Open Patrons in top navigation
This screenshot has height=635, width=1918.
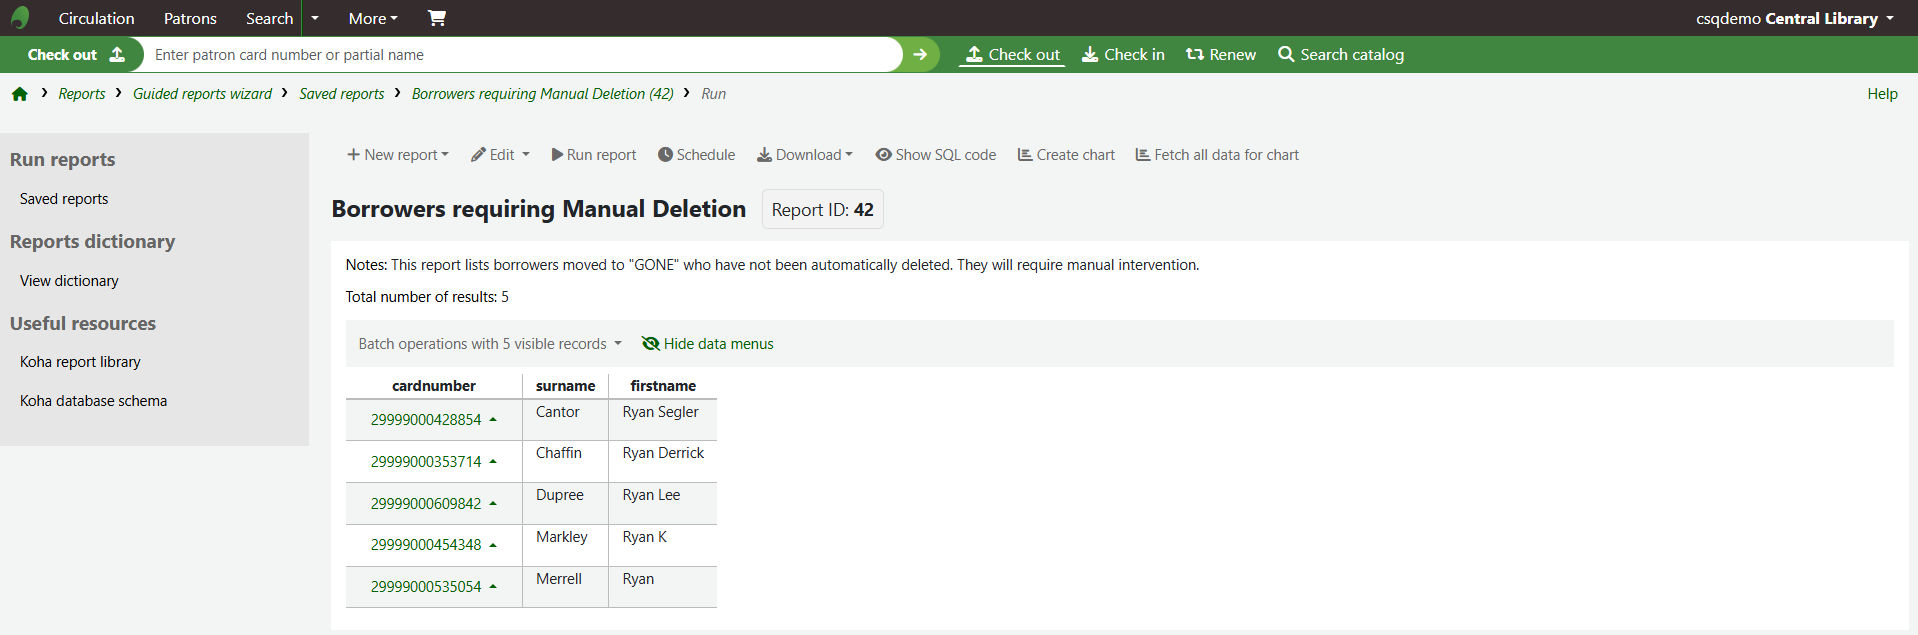pyautogui.click(x=190, y=18)
